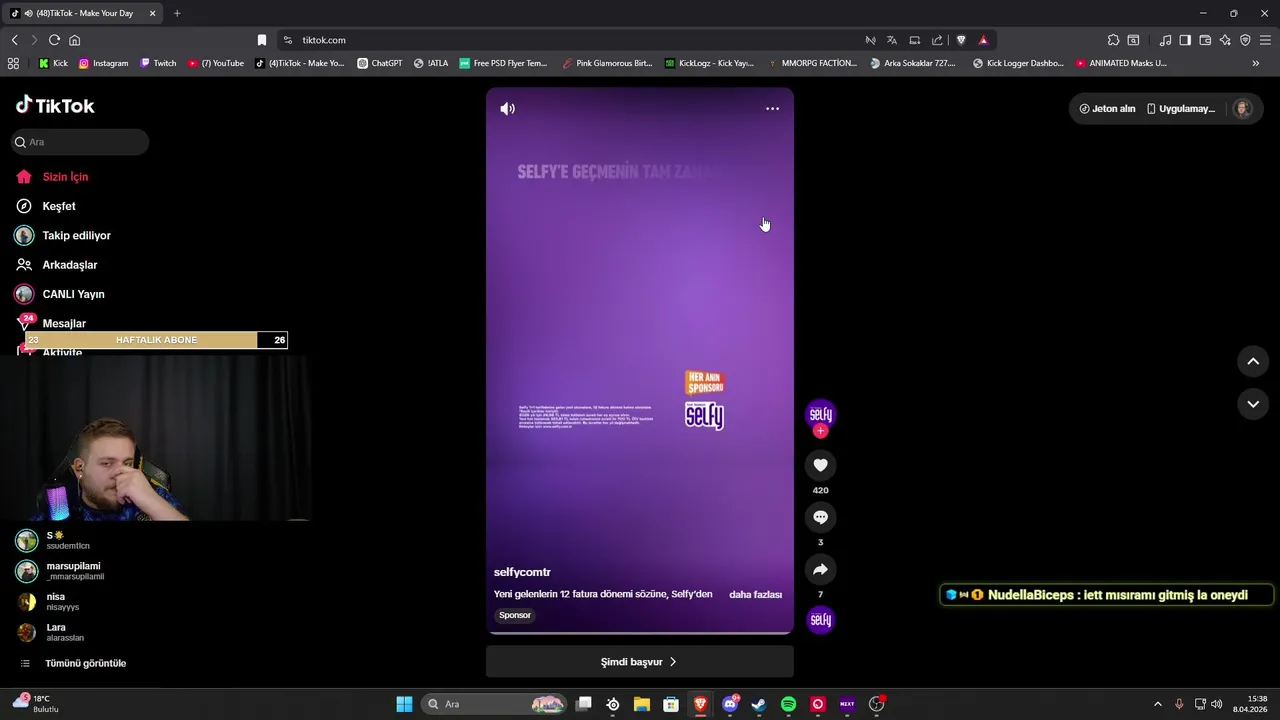1280x720 pixels.
Task: Open the Windows Start menu
Action: coord(404,704)
